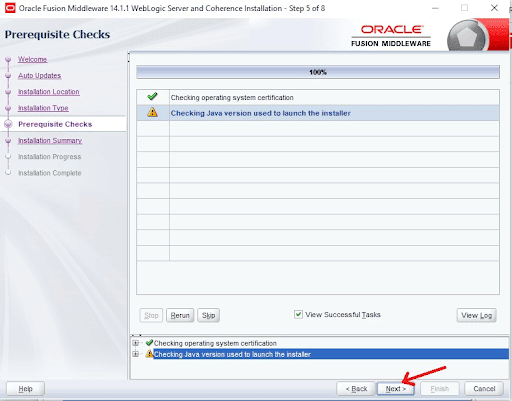This screenshot has height=401, width=512.
Task: Select the Checking Java version table row
Action: pyautogui.click(x=318, y=113)
